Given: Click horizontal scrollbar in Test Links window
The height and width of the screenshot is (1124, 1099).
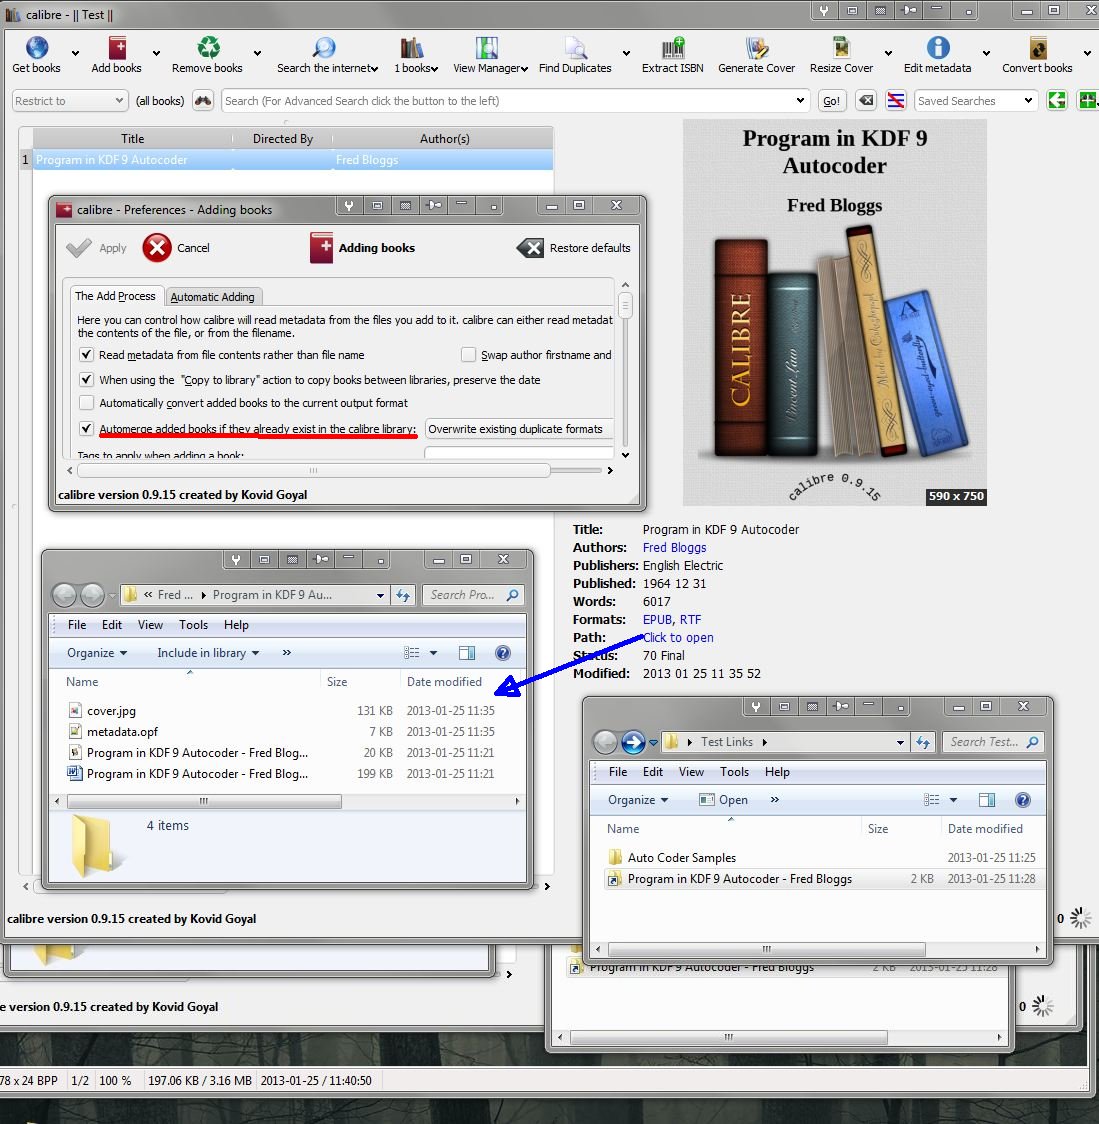Looking at the screenshot, I should coord(766,949).
